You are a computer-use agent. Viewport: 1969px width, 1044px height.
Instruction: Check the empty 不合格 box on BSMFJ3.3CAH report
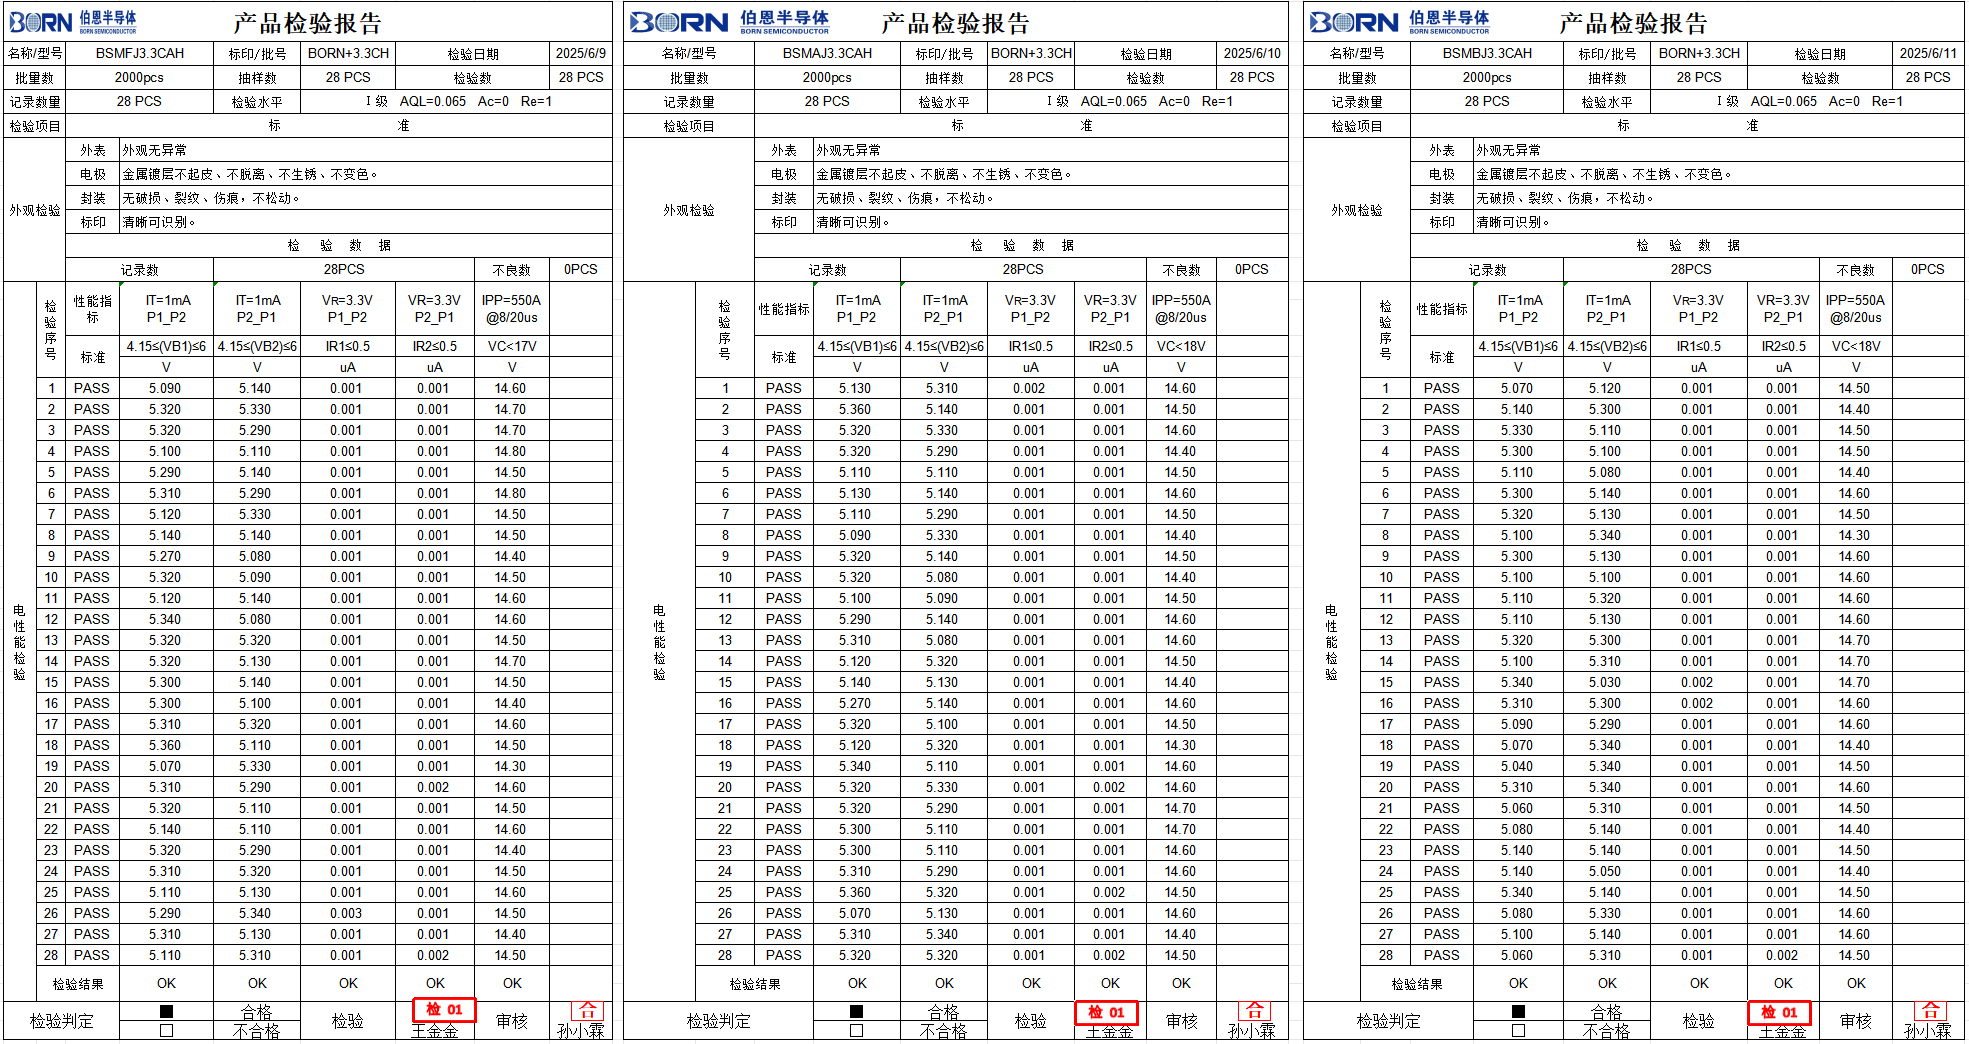coord(166,1030)
